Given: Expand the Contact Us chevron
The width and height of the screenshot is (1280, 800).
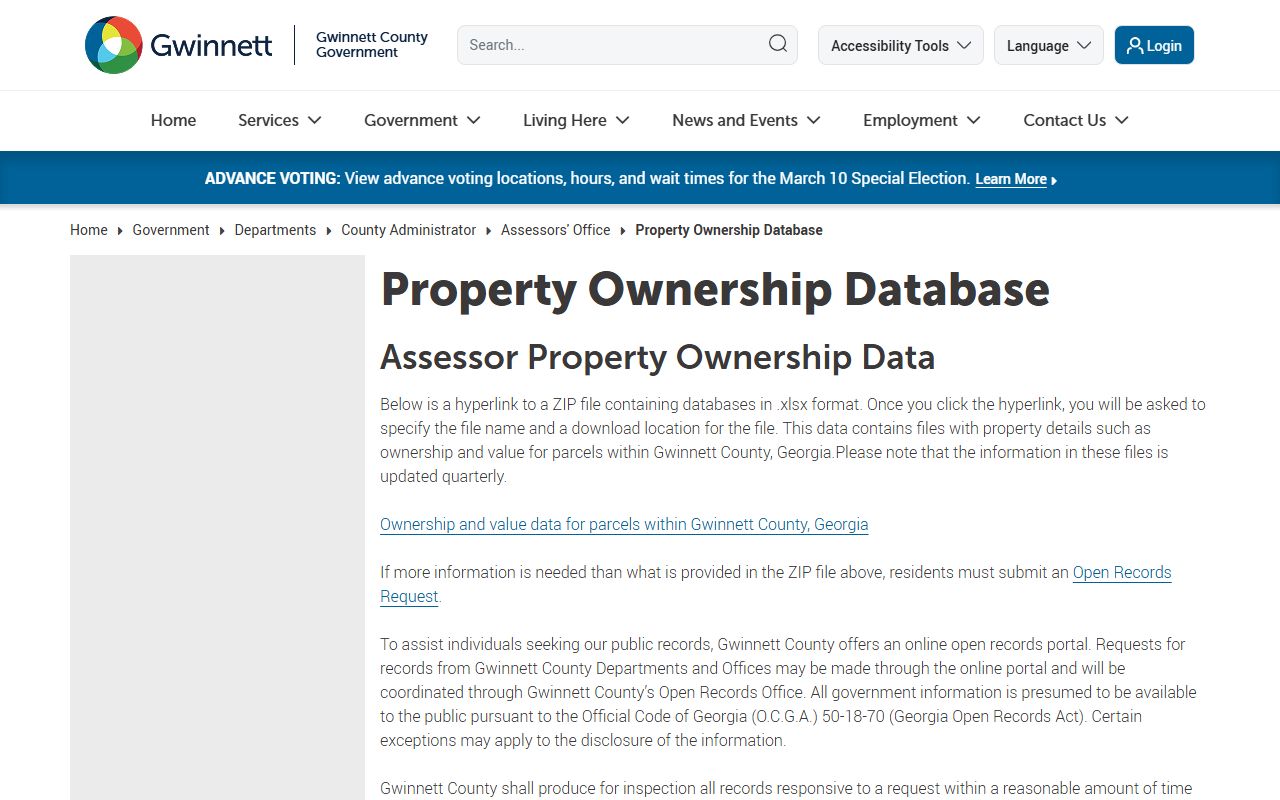Looking at the screenshot, I should click(1121, 120).
